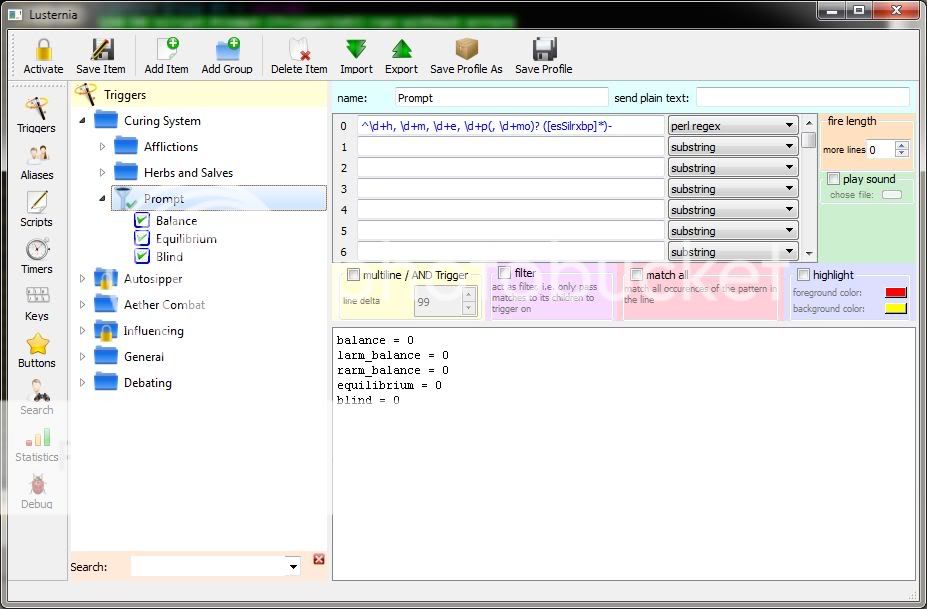
Task: Enable the play sound checkbox
Action: pyautogui.click(x=834, y=179)
